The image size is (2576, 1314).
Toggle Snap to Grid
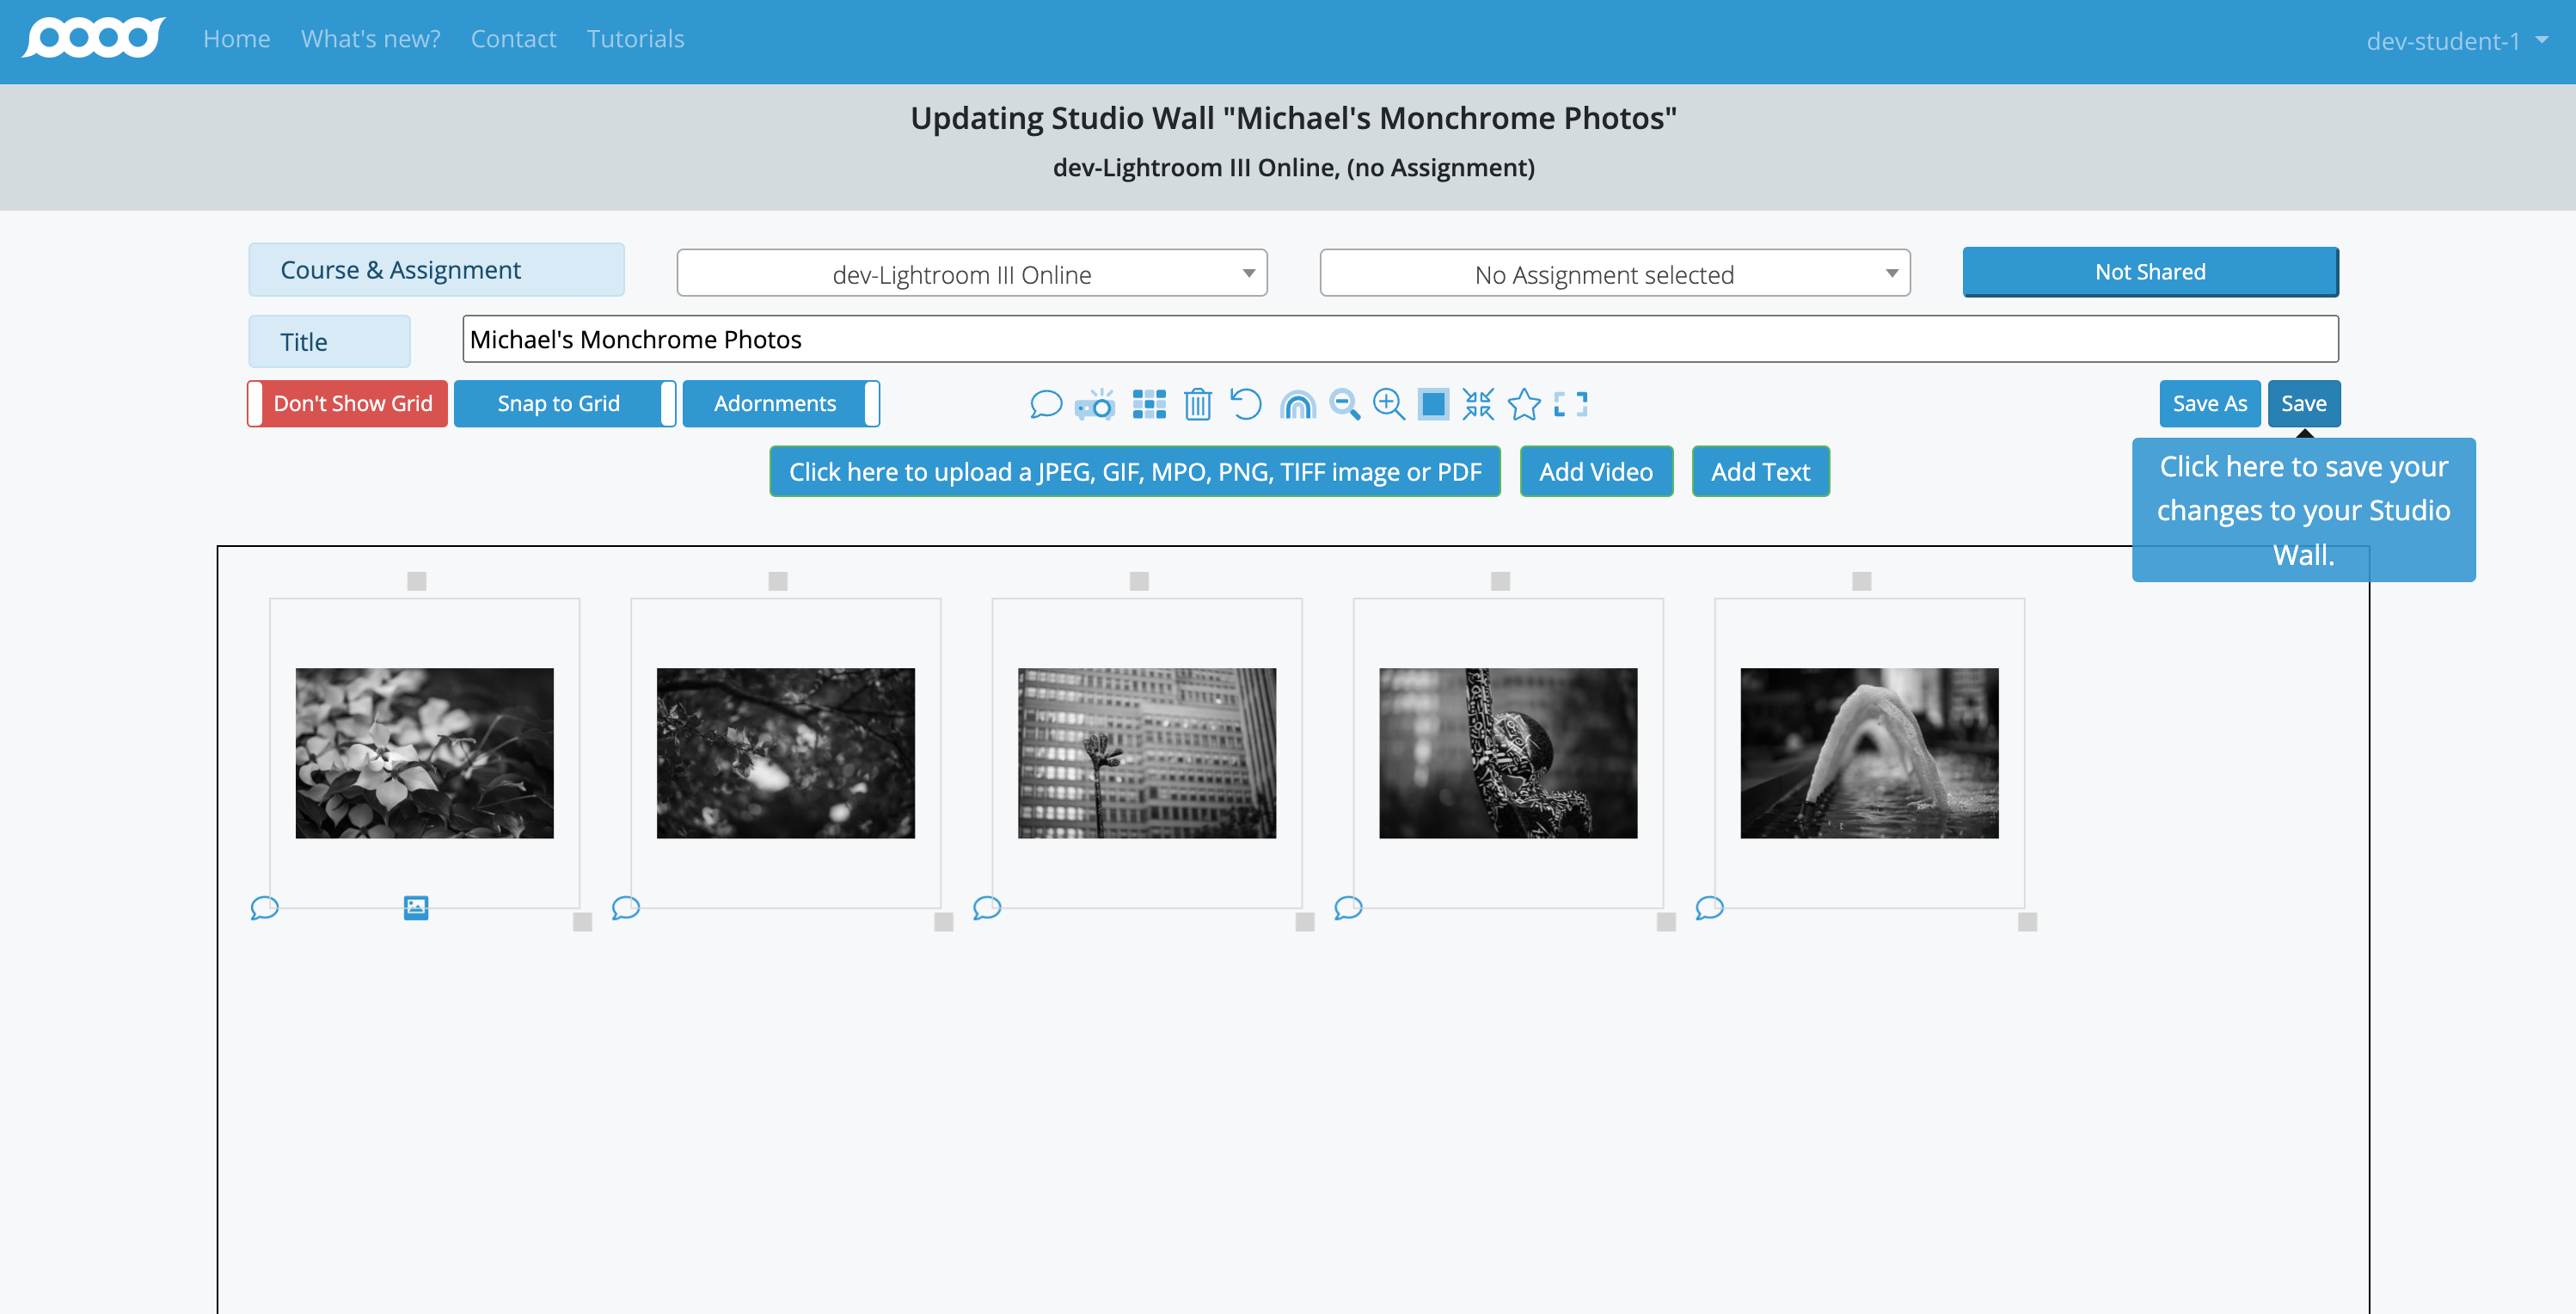coord(565,404)
